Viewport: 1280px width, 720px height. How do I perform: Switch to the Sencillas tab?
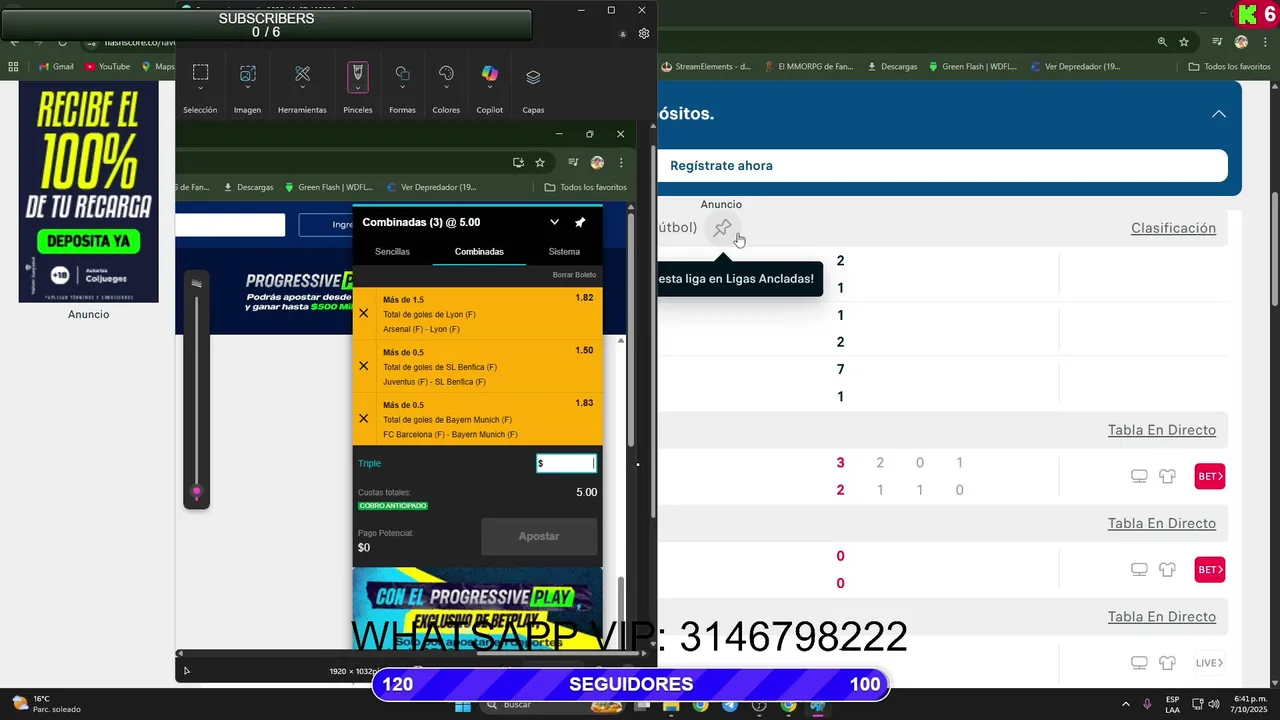pos(392,252)
